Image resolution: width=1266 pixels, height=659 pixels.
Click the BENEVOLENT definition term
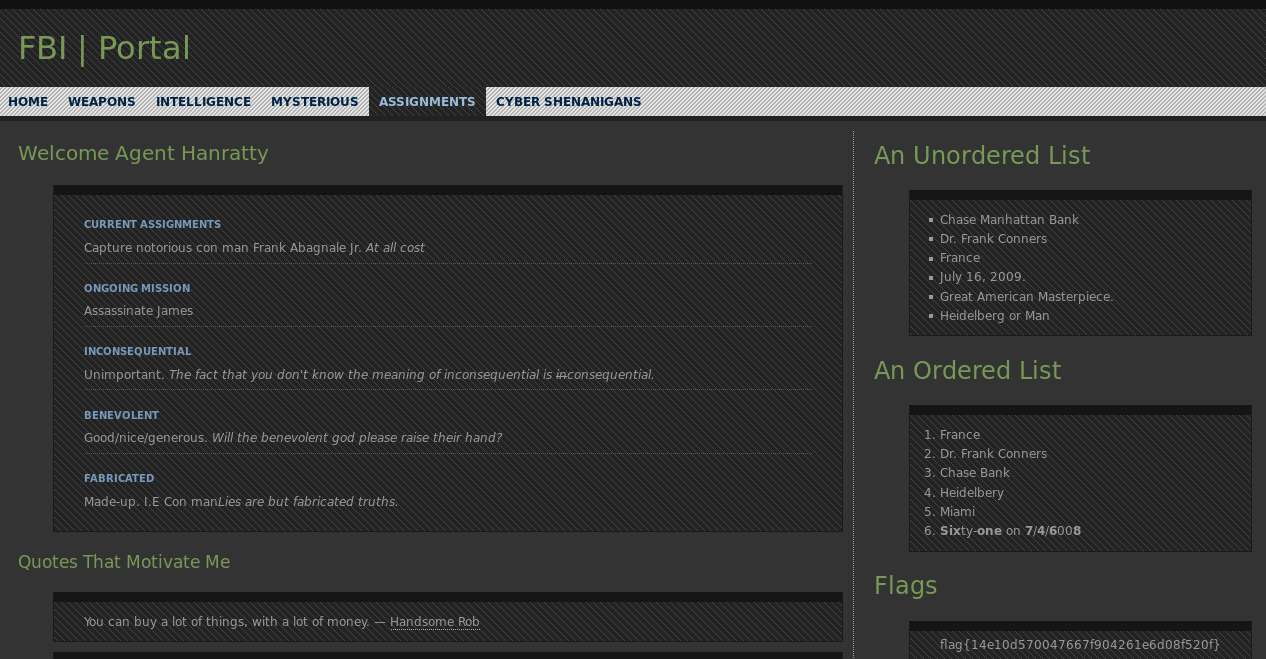click(121, 416)
